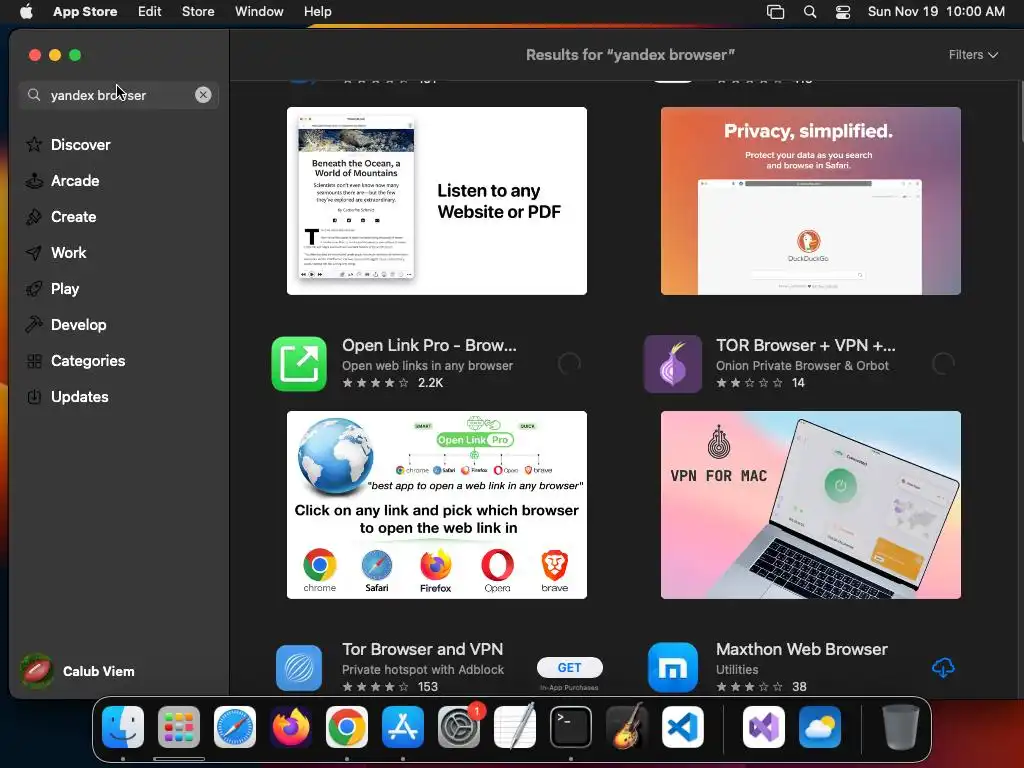This screenshot has height=768, width=1024.
Task: Open the Apple menu
Action: click(x=26, y=12)
